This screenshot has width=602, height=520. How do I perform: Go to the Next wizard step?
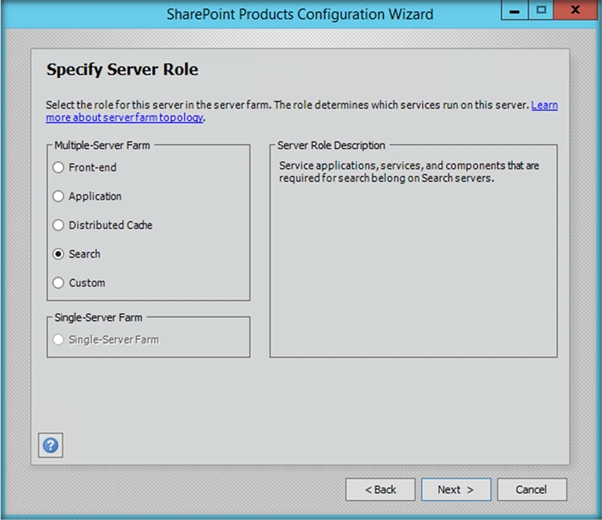[456, 489]
